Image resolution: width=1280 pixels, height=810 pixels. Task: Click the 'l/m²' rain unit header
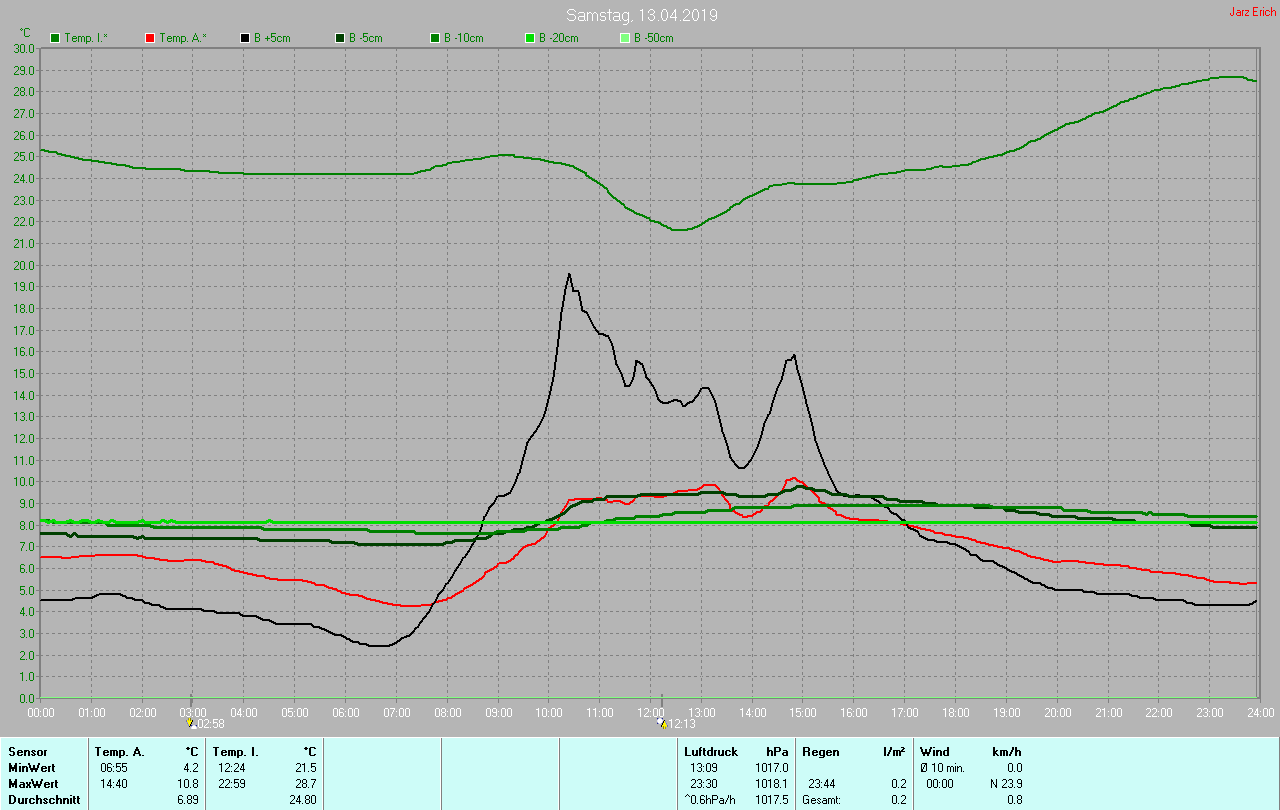[894, 751]
